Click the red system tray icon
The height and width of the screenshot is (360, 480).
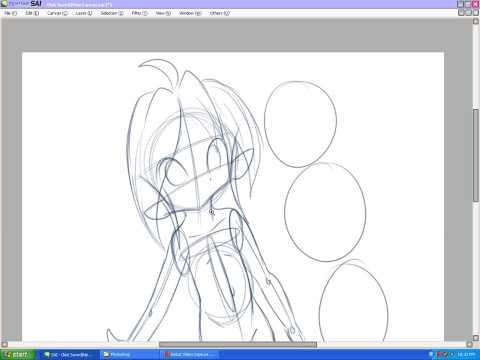coord(439,355)
